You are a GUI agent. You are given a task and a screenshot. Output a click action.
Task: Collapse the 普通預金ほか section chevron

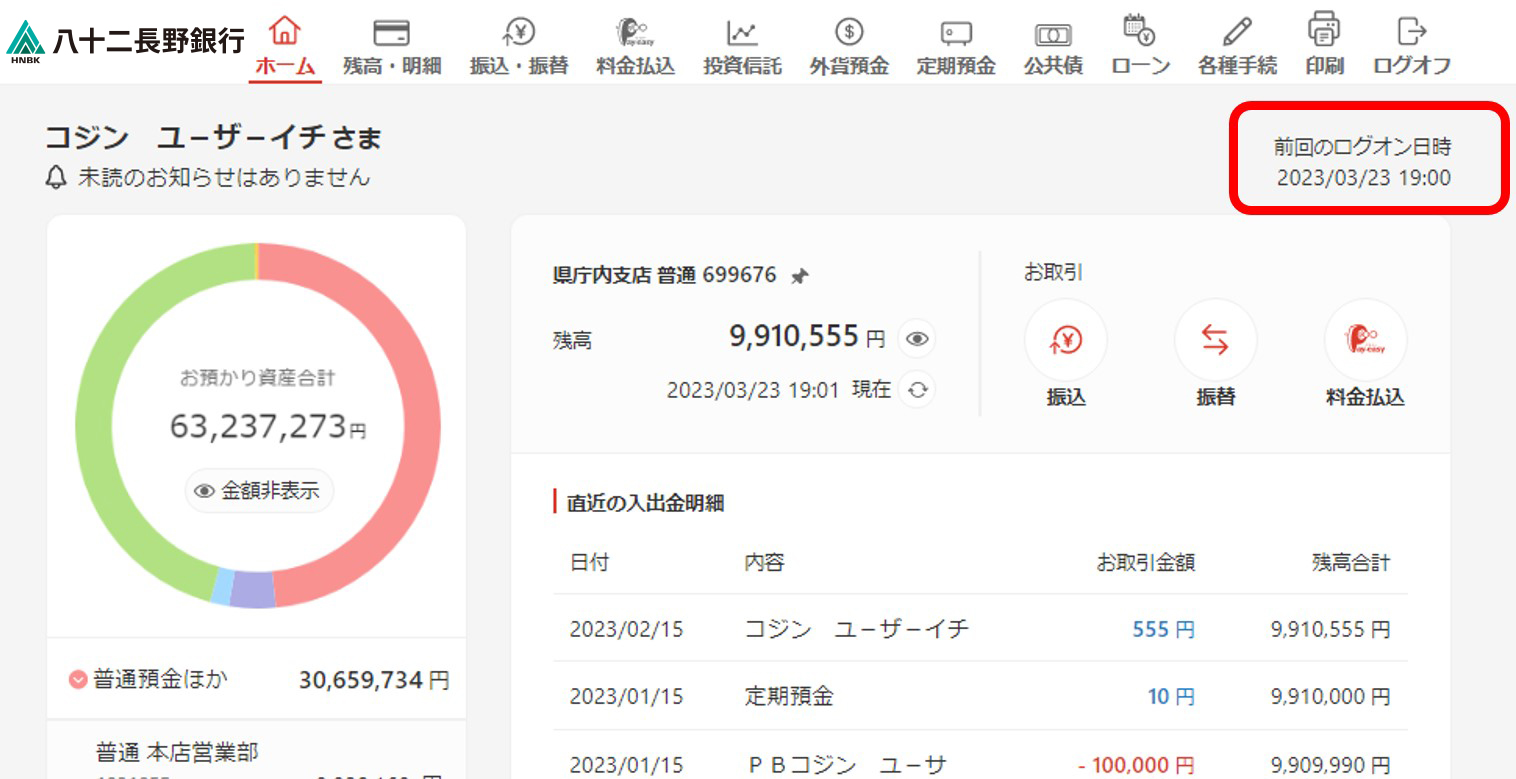pos(78,680)
